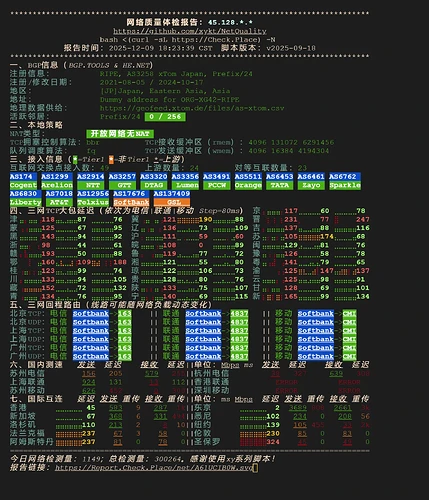This screenshot has height=500, width=429.
Task: Click the green 0 / 256 prefix badge
Action: click(x=165, y=117)
